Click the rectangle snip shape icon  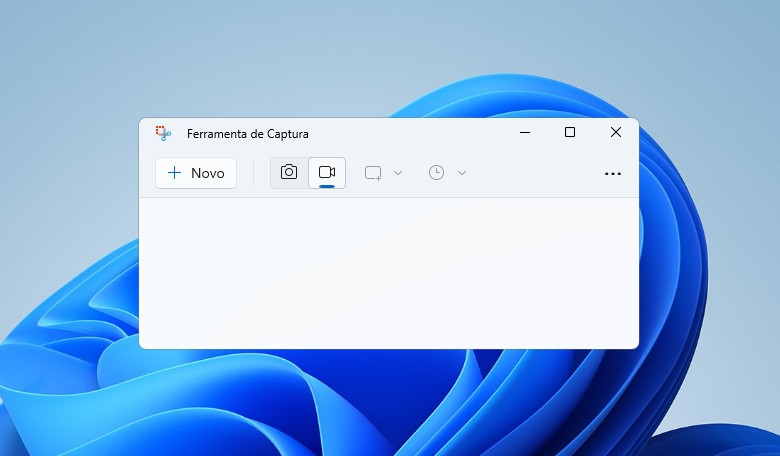point(373,173)
